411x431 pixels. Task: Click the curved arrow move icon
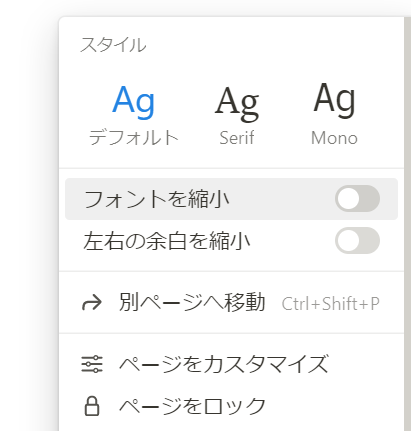[92, 303]
